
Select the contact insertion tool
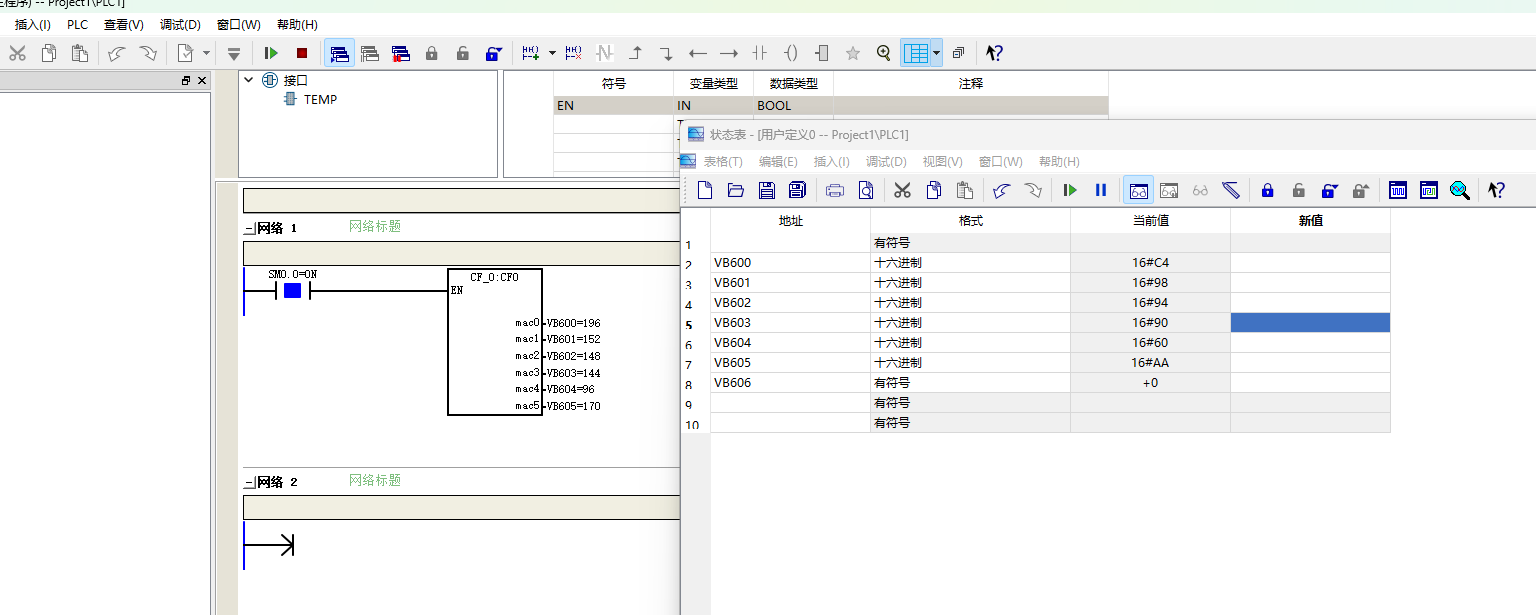coord(760,53)
